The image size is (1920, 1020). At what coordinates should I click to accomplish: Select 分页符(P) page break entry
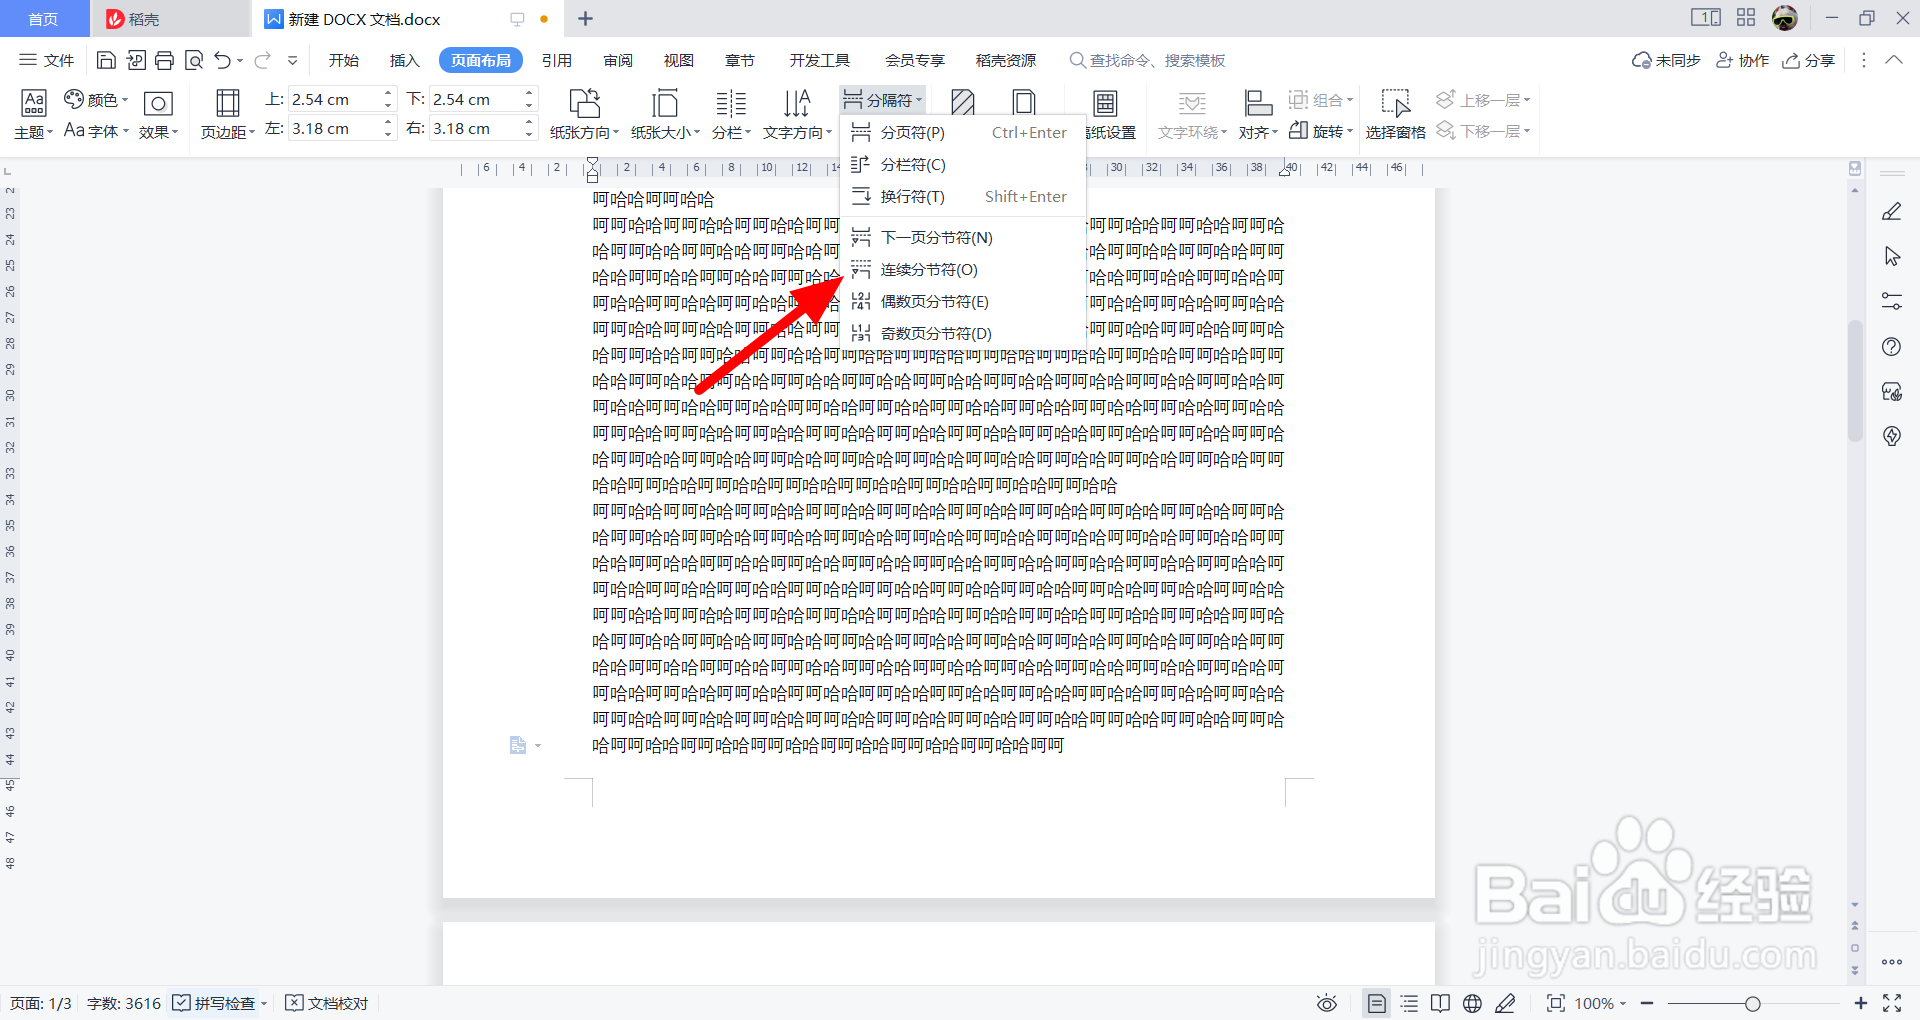pyautogui.click(x=963, y=133)
